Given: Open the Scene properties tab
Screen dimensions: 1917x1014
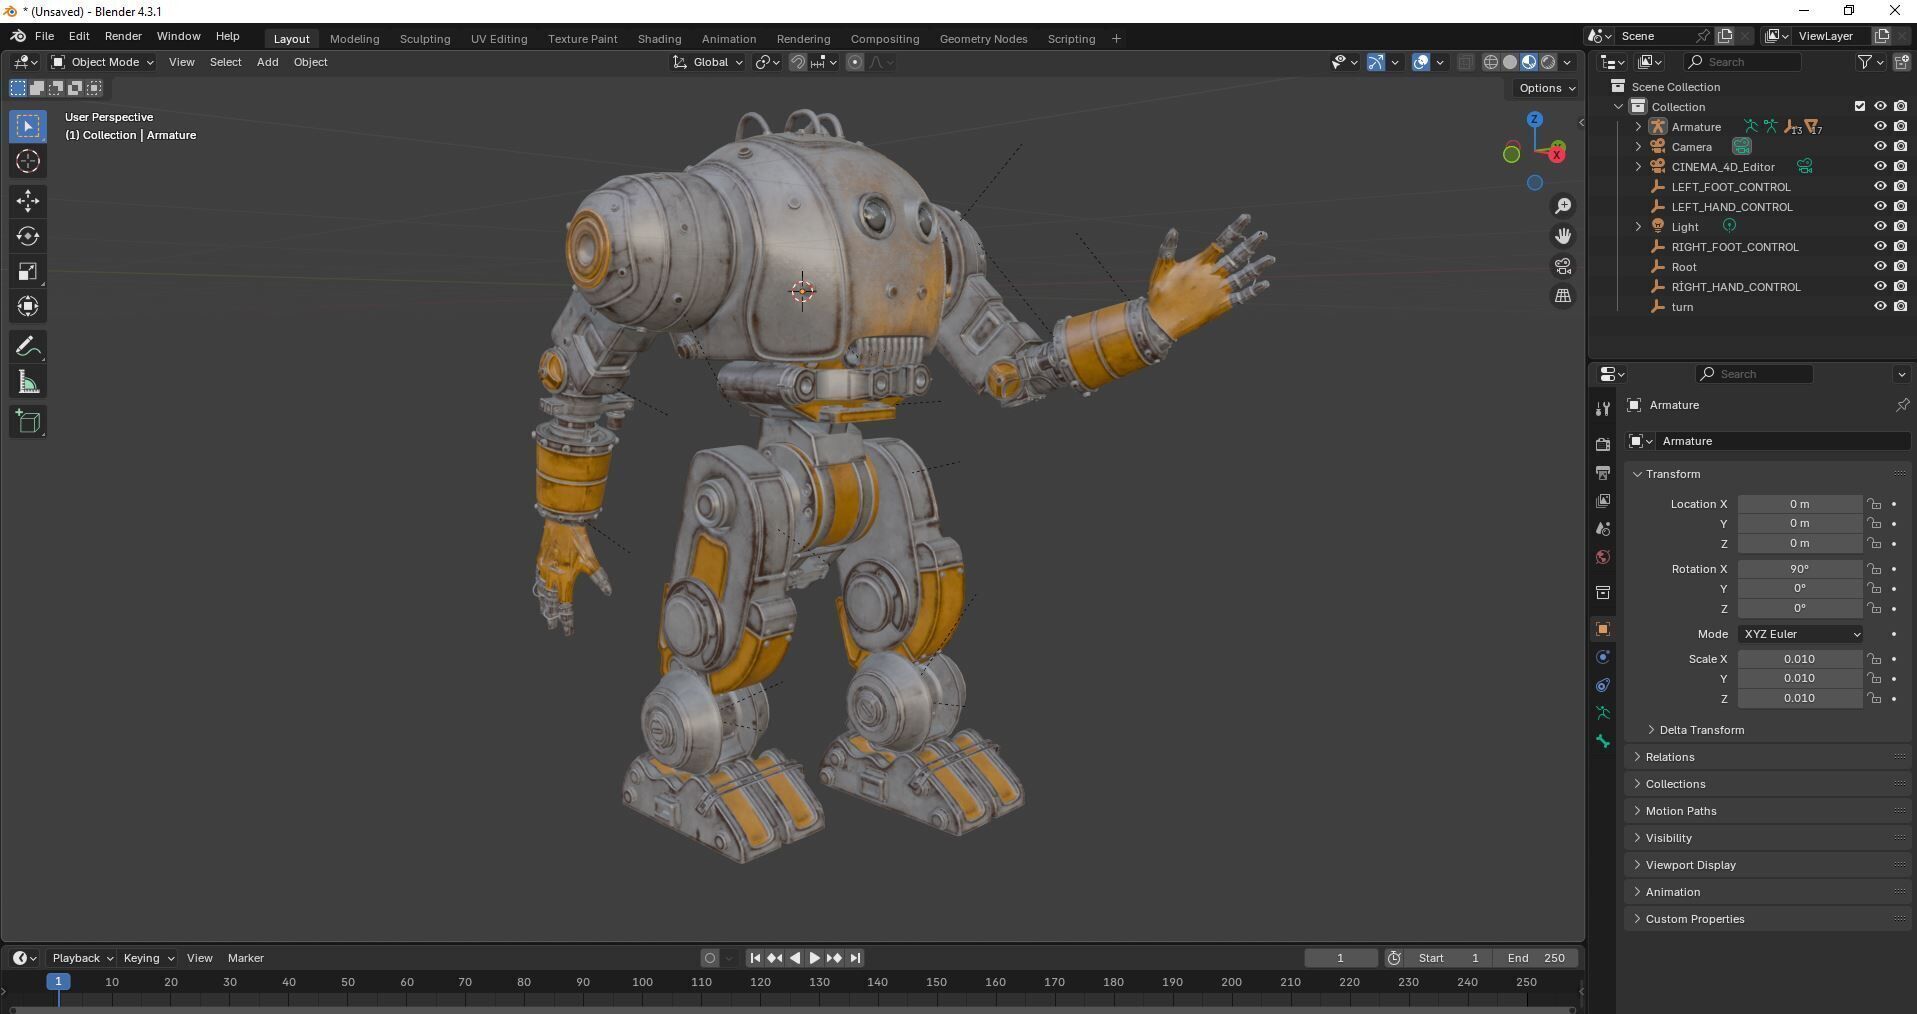Looking at the screenshot, I should tap(1603, 529).
